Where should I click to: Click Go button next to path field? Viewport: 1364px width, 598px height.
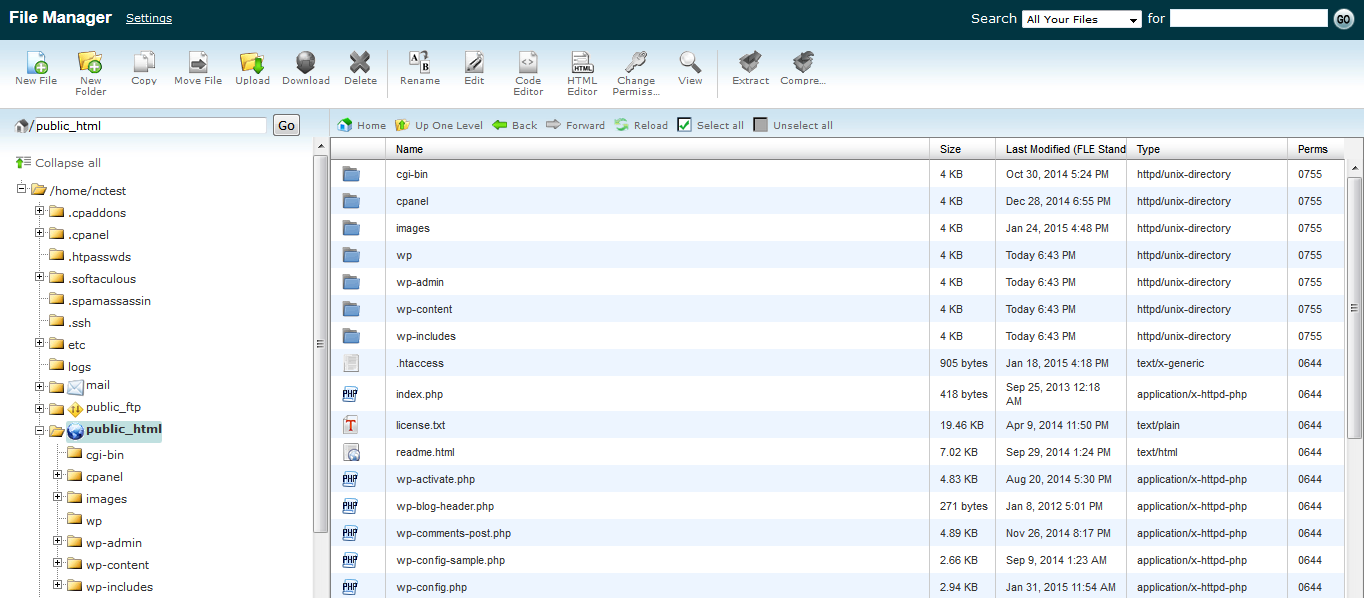(286, 126)
